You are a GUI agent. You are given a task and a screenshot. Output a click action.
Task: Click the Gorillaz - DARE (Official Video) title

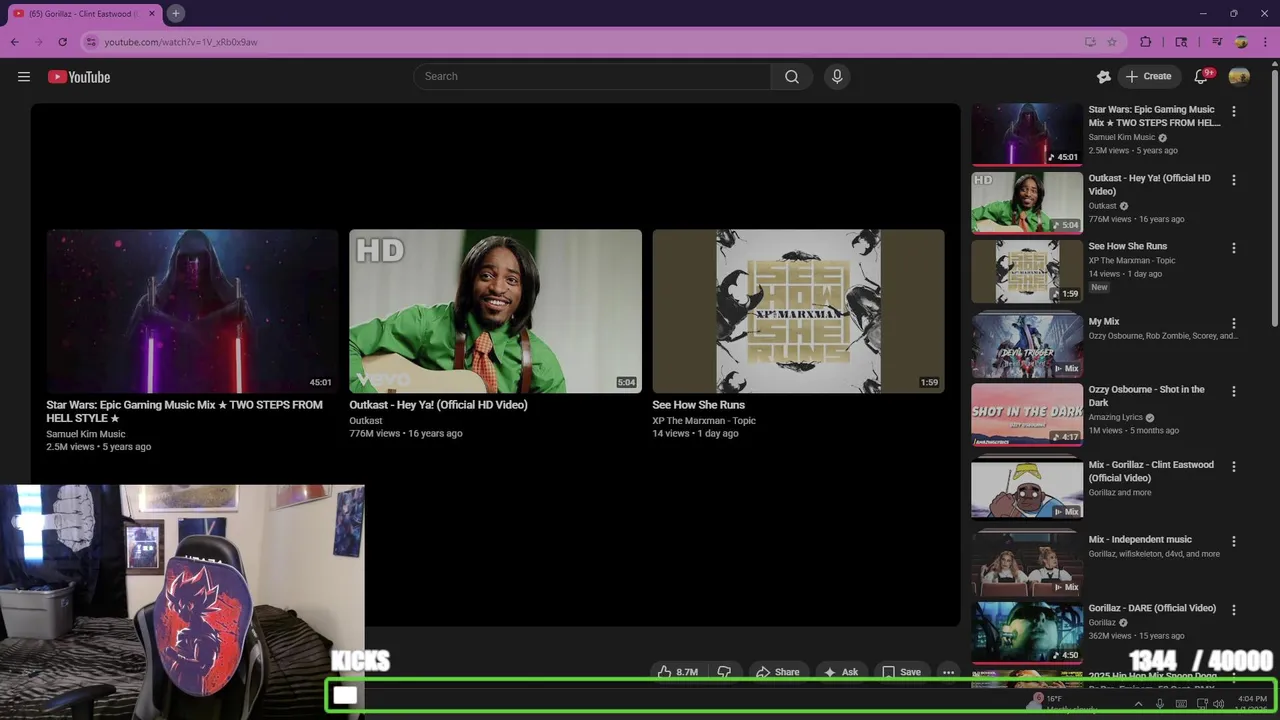click(1152, 608)
